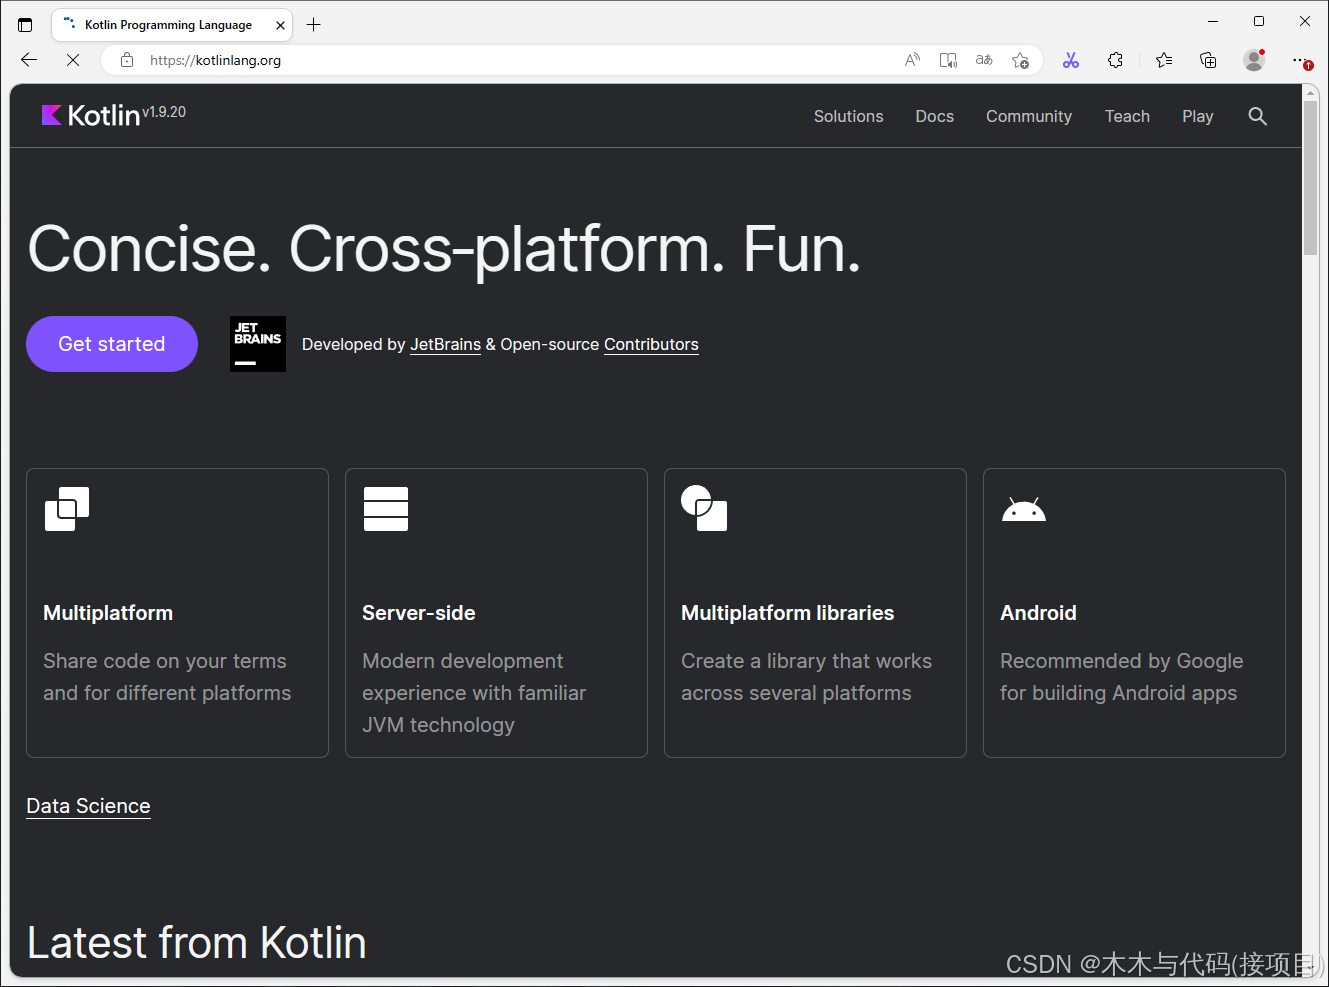1329x987 pixels.
Task: Select the Multiplatform card icon
Action: (66, 508)
